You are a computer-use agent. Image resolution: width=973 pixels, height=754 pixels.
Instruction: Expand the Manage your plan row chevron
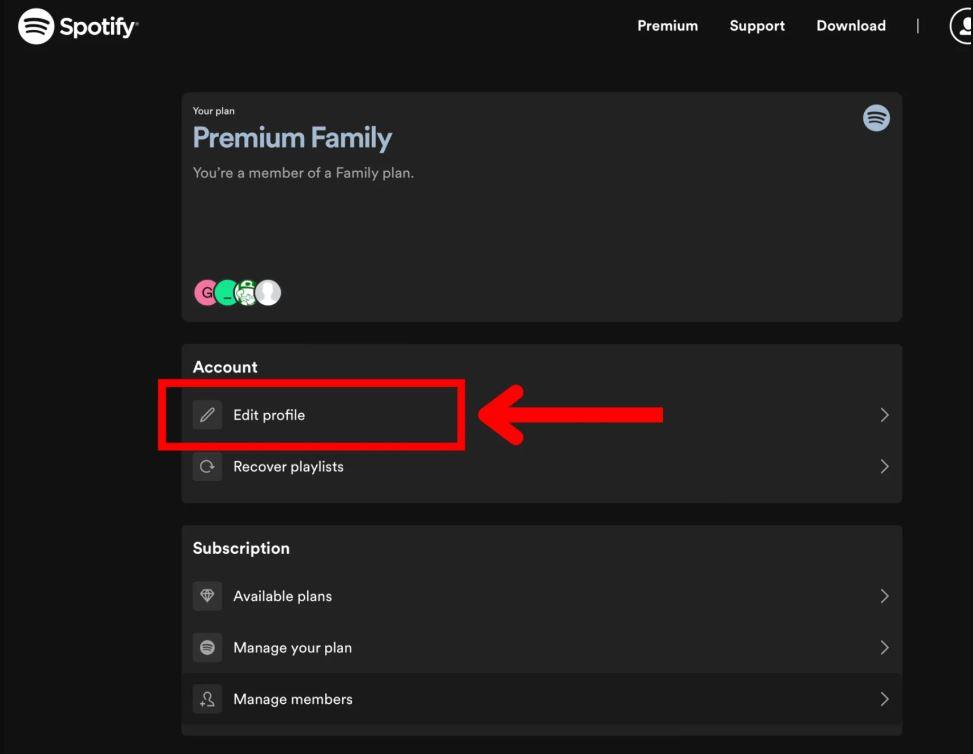[x=884, y=648]
